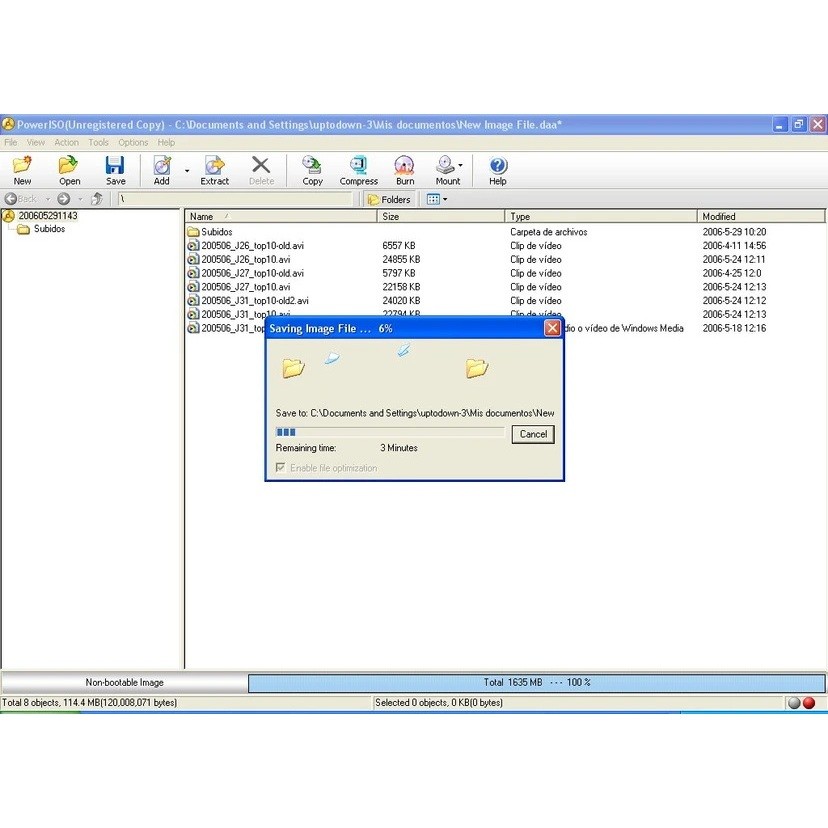Cancel the image saving process
This screenshot has height=828, width=828.
(x=533, y=434)
